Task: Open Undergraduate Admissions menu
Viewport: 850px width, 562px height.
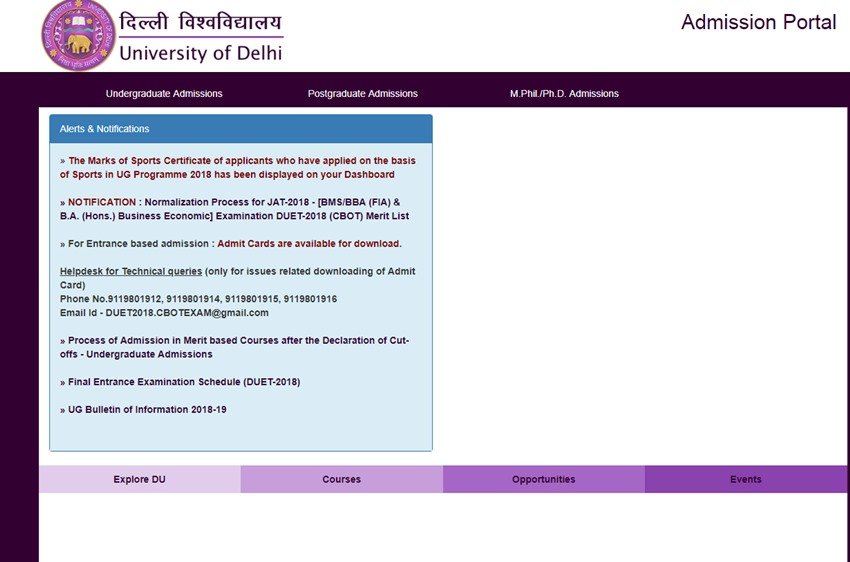Action: (x=164, y=94)
